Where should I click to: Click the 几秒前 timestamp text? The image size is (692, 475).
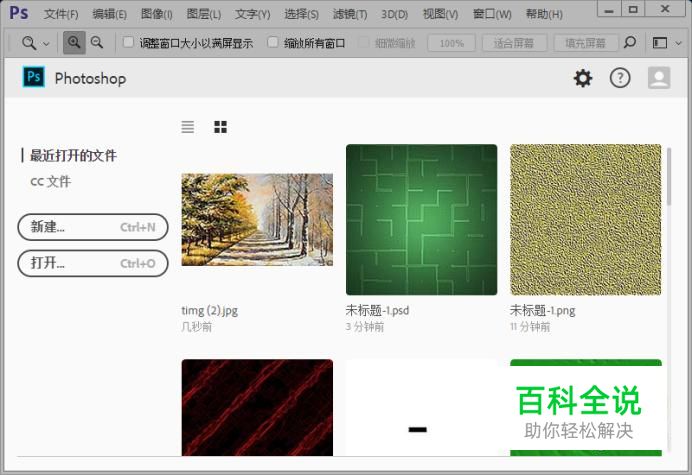[197, 327]
